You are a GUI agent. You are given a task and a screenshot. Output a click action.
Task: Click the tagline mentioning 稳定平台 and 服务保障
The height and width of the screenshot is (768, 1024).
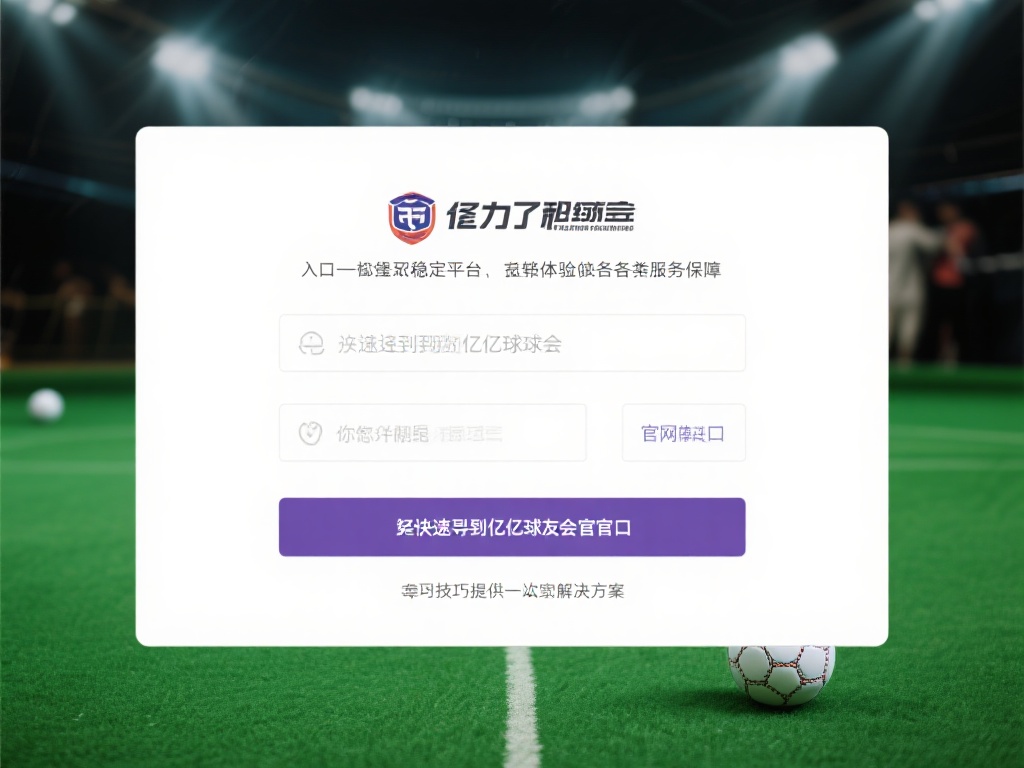(511, 270)
